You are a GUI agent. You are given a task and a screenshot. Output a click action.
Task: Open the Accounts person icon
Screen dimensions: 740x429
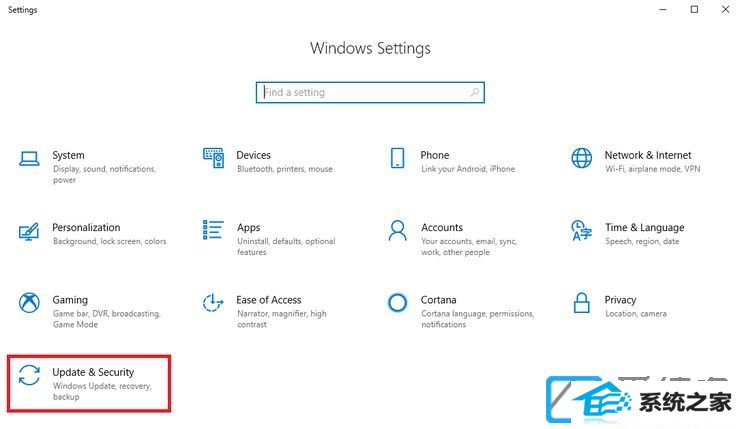[x=397, y=230]
